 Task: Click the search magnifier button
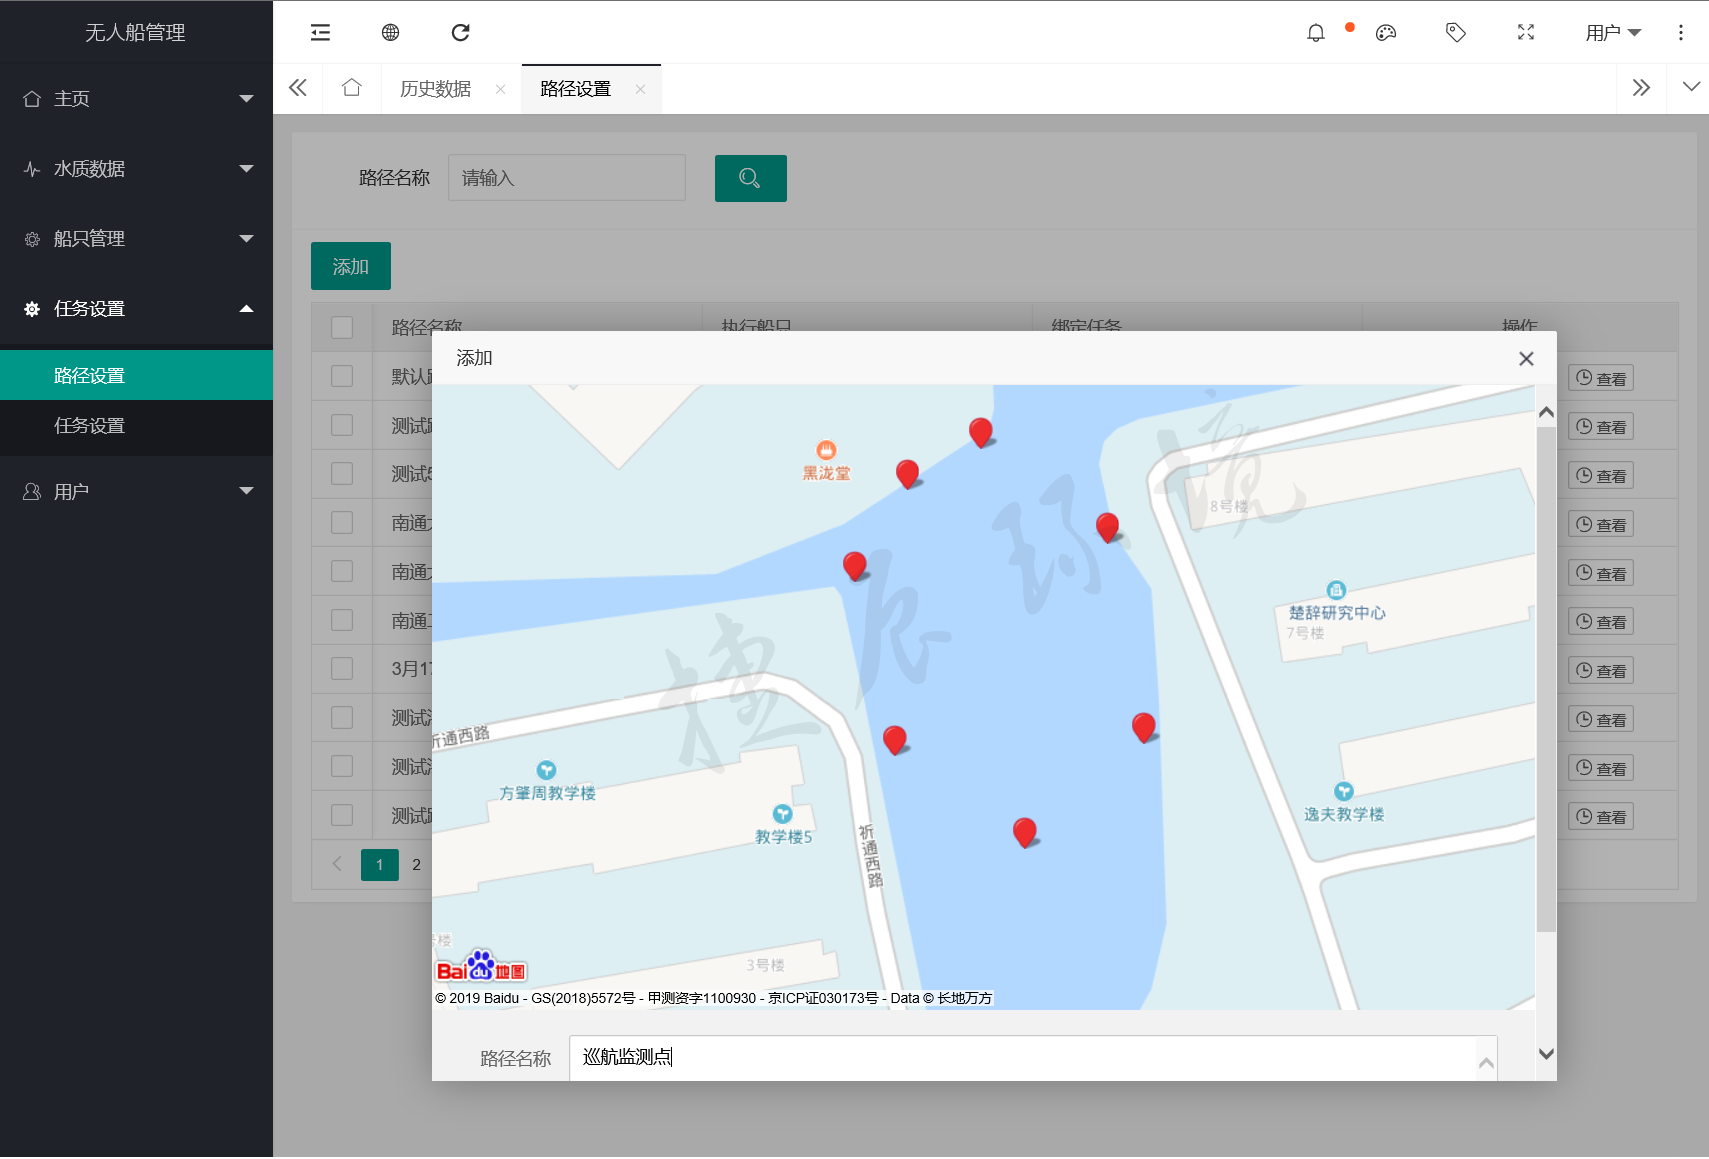750,178
